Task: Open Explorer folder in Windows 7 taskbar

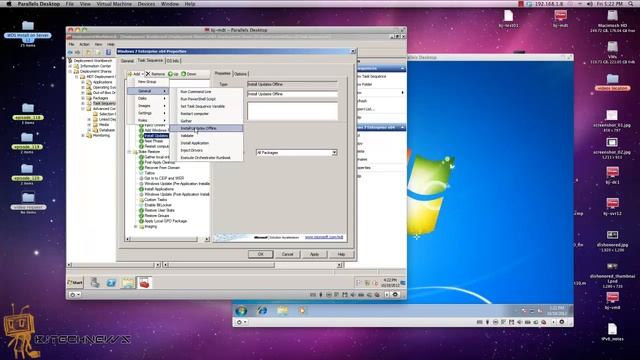Action: click(282, 311)
